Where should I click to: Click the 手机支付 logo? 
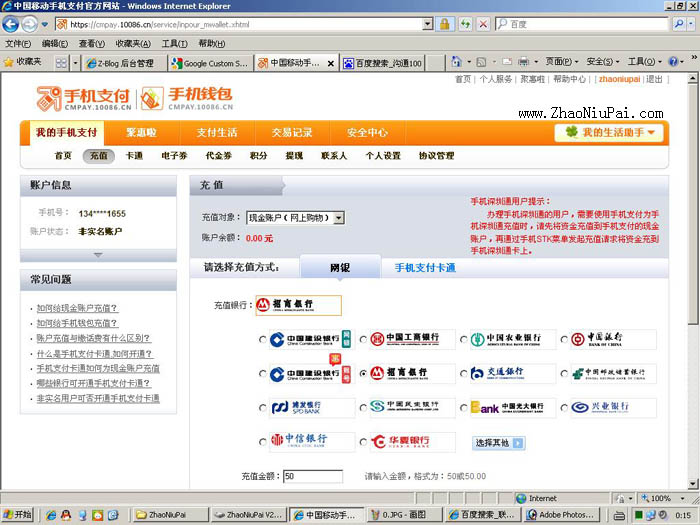tap(84, 99)
